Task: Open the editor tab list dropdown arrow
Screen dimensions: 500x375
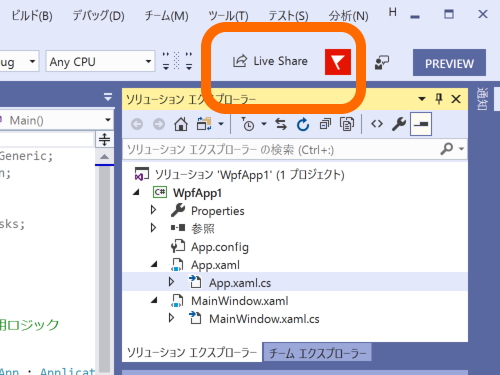Action: pyautogui.click(x=108, y=97)
